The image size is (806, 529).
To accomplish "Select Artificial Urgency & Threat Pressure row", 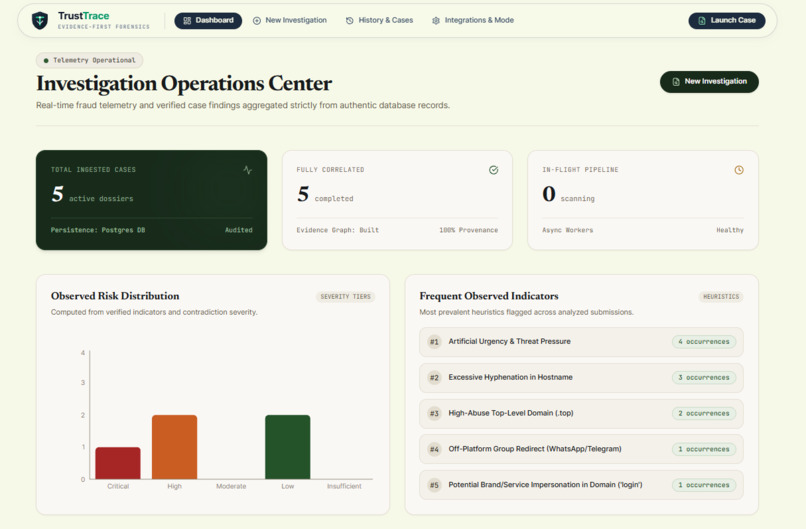I will tap(581, 342).
